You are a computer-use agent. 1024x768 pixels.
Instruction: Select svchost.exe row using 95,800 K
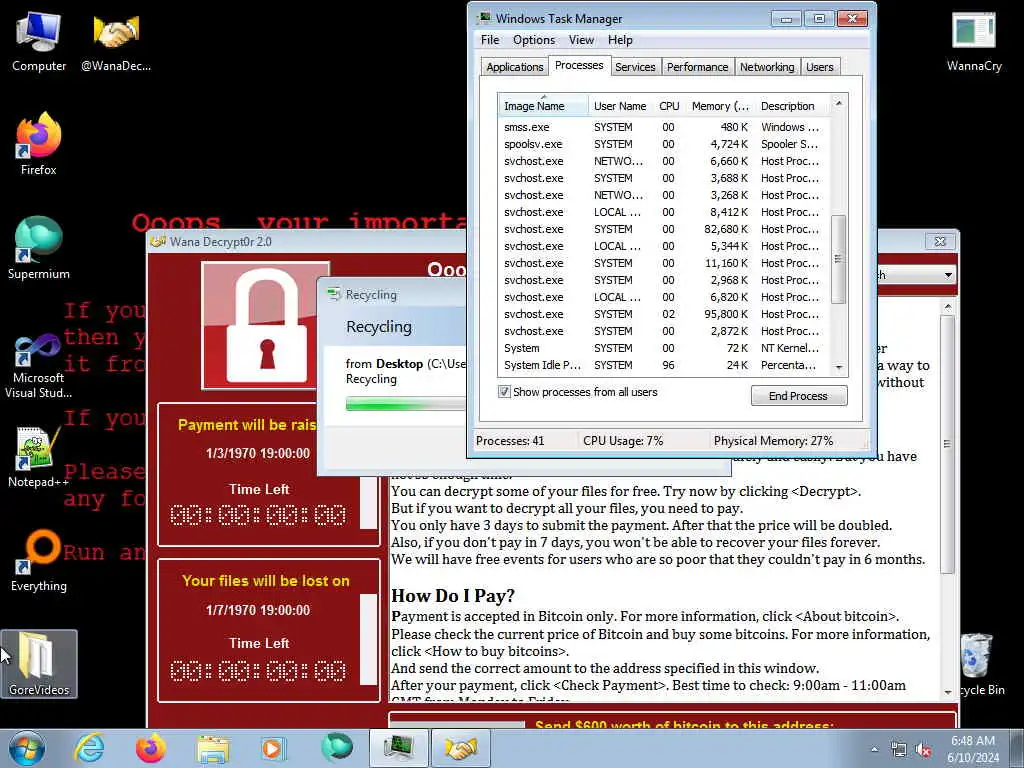pyautogui.click(x=663, y=314)
